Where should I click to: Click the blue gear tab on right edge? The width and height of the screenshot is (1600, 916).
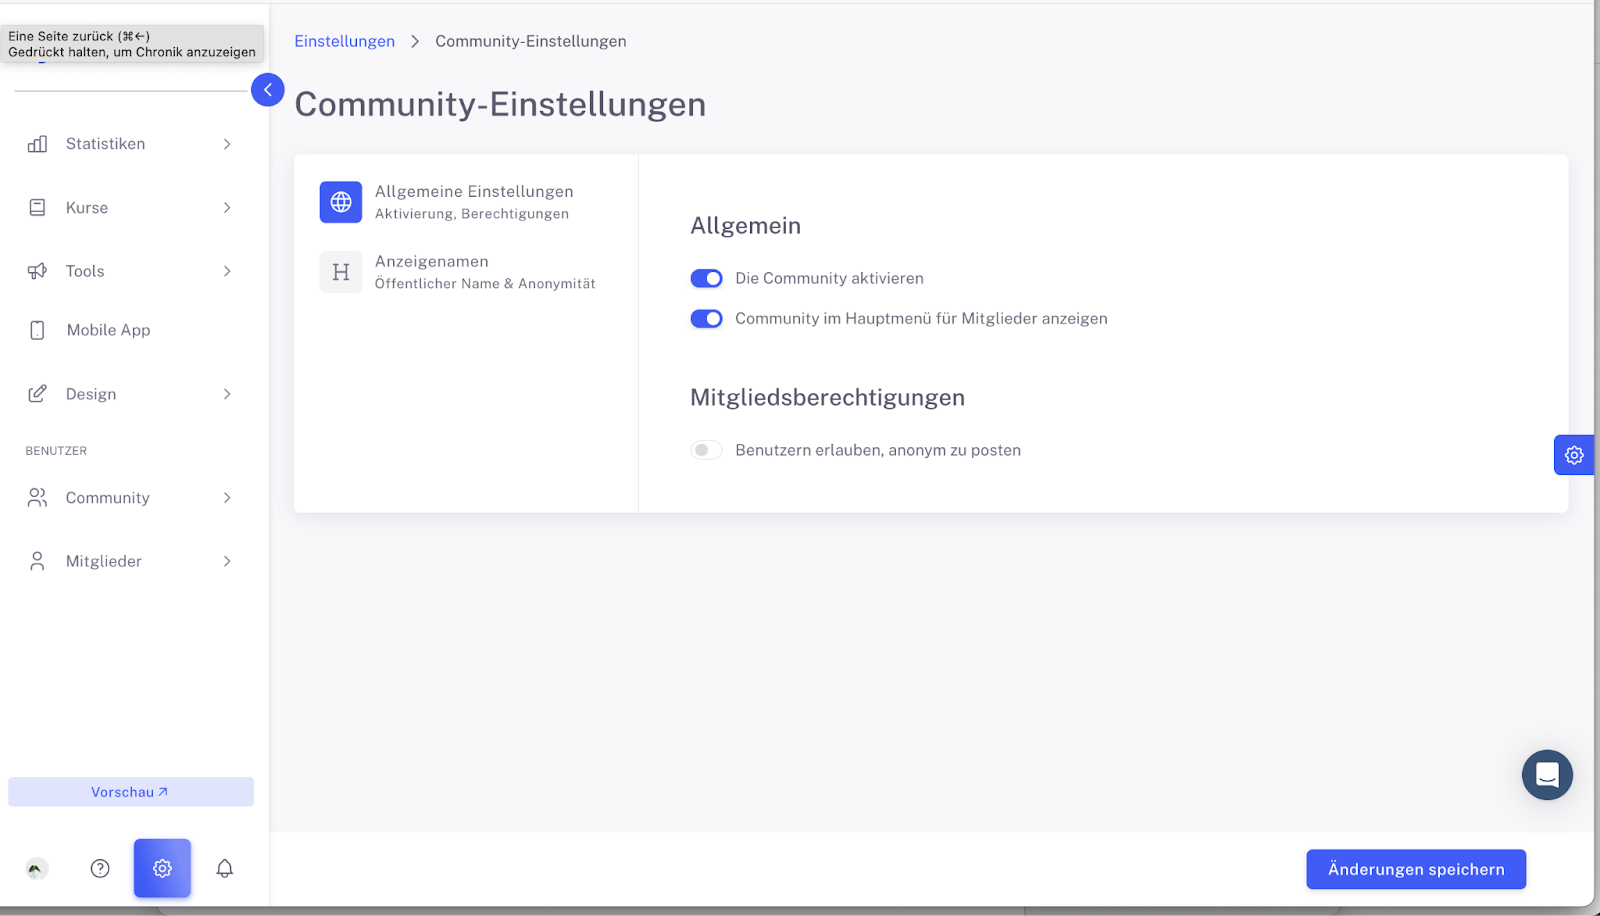click(1574, 455)
